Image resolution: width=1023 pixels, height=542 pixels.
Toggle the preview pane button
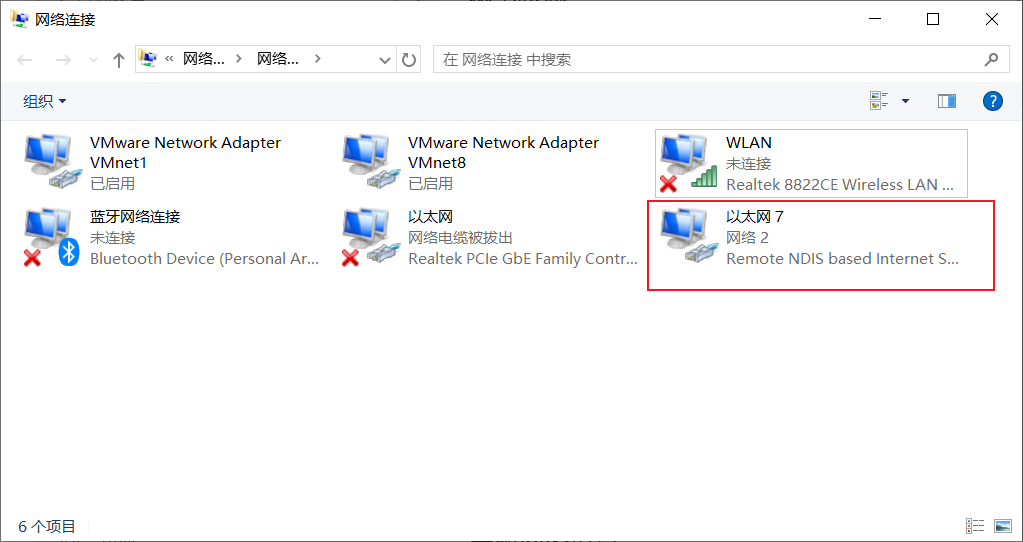(x=947, y=101)
